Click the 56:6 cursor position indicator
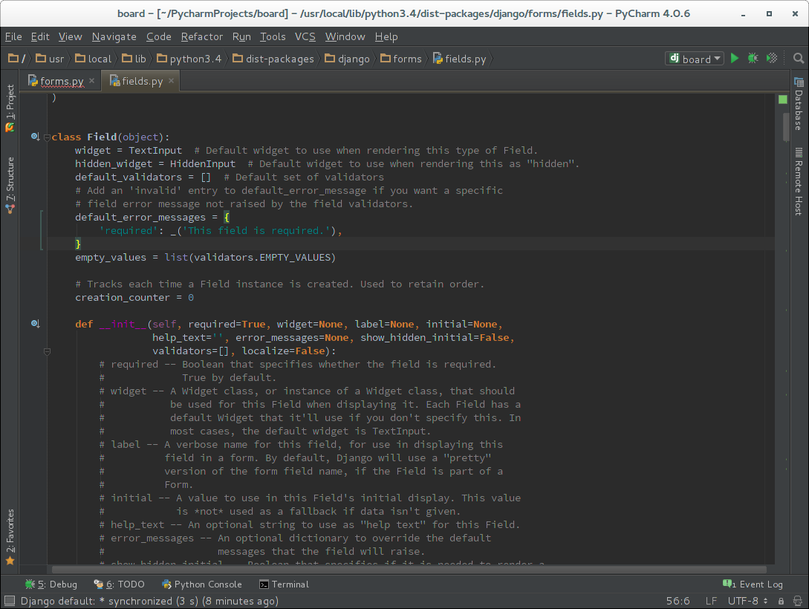The image size is (809, 609). click(677, 601)
